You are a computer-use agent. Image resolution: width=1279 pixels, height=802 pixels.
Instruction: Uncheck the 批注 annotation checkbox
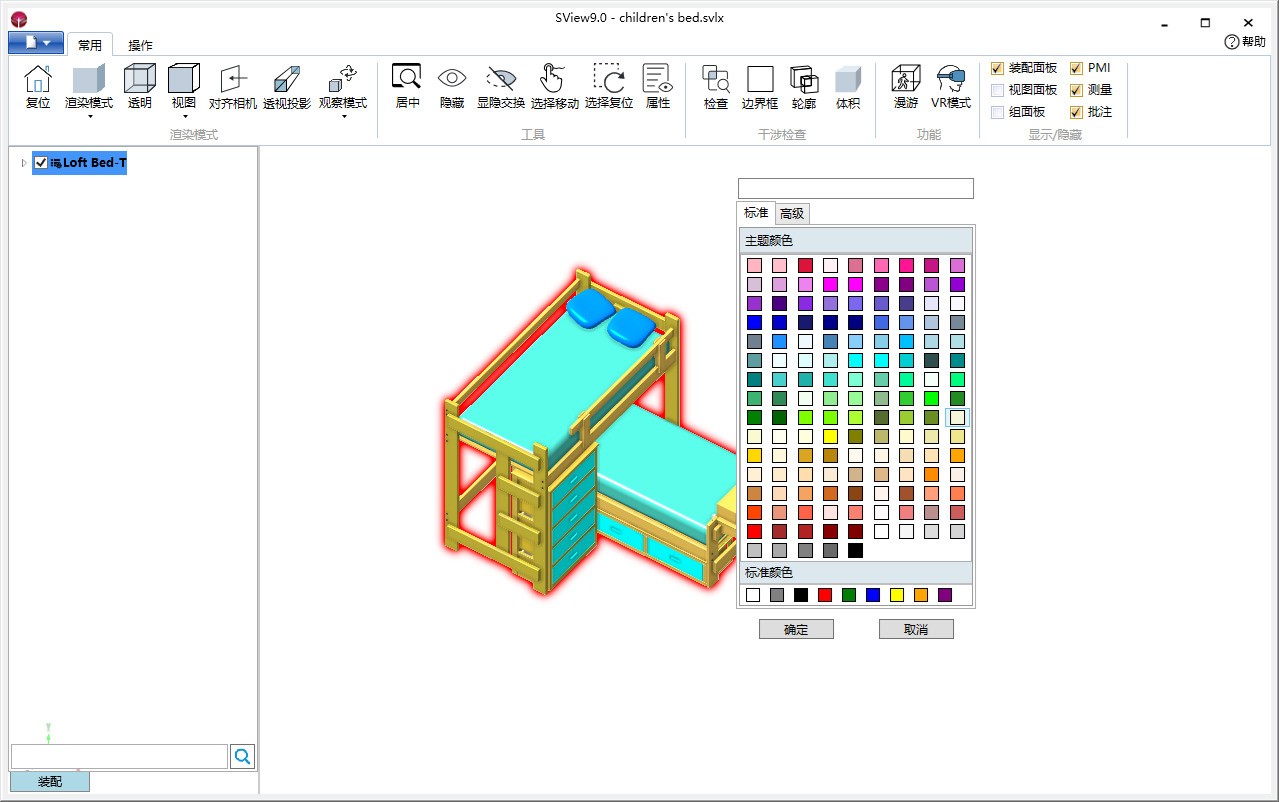pos(1076,112)
